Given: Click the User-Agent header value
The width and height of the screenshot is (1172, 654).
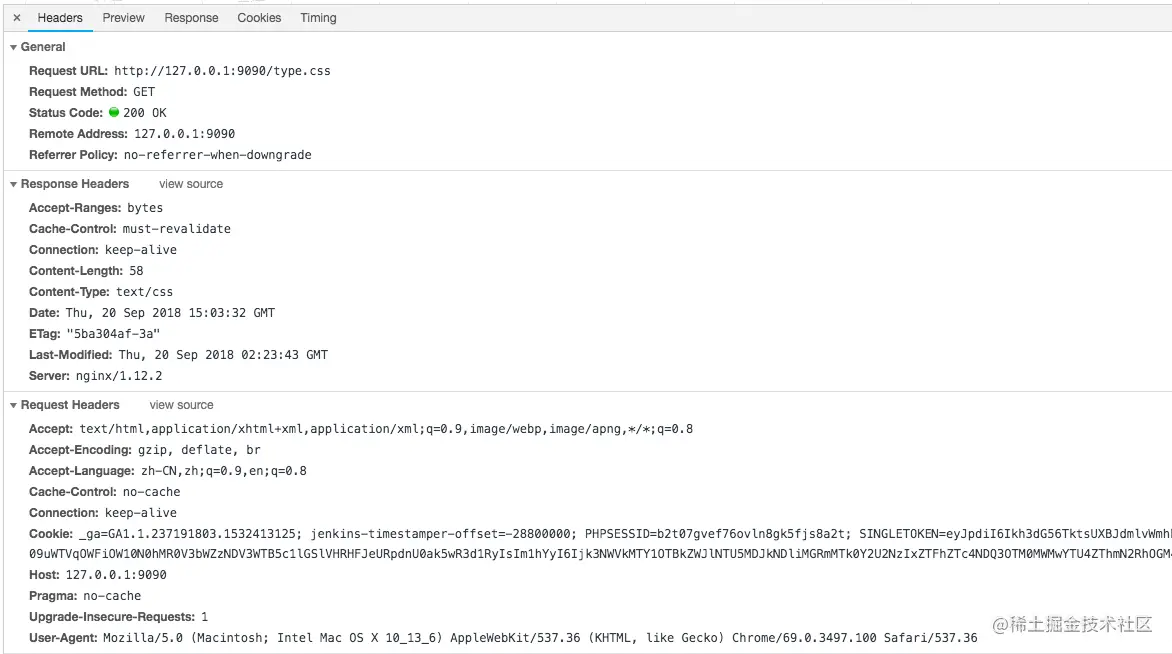Looking at the screenshot, I should pos(540,638).
